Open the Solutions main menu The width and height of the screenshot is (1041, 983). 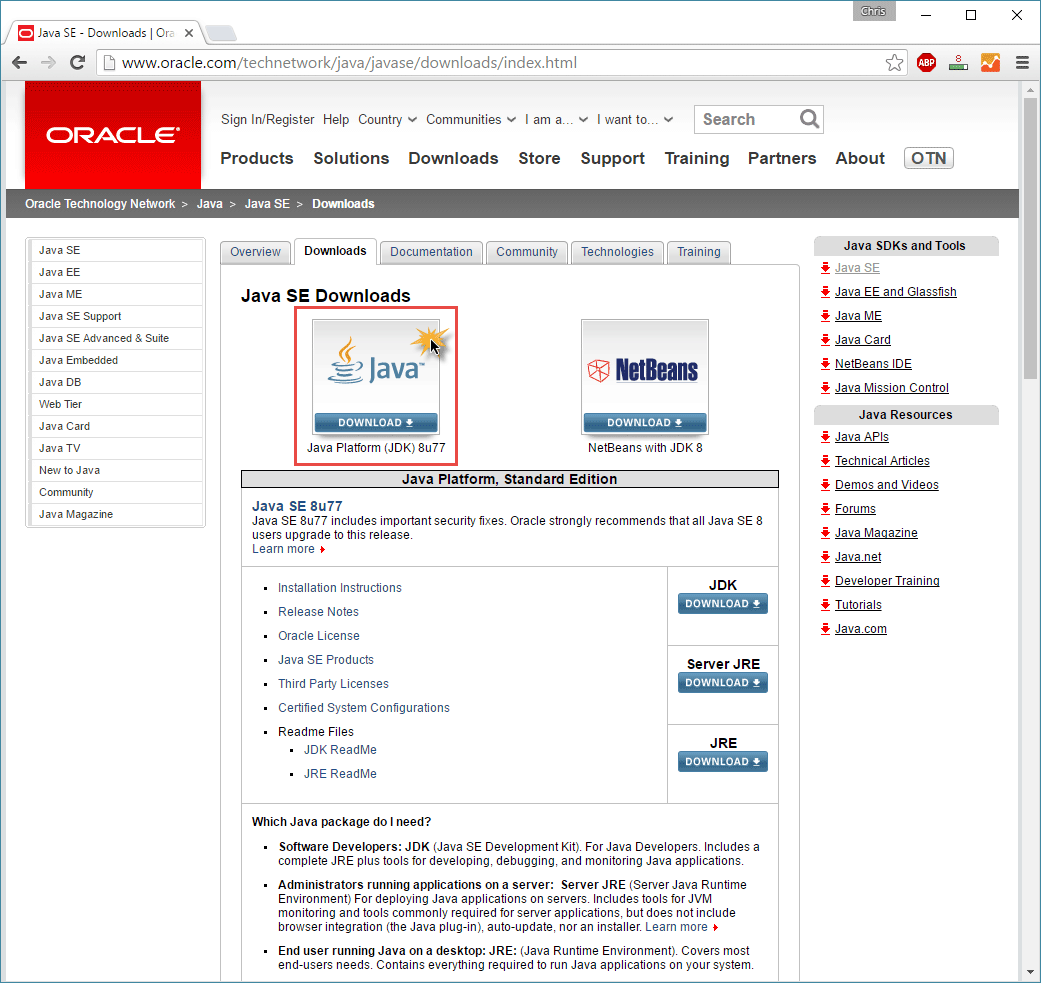pyautogui.click(x=351, y=158)
